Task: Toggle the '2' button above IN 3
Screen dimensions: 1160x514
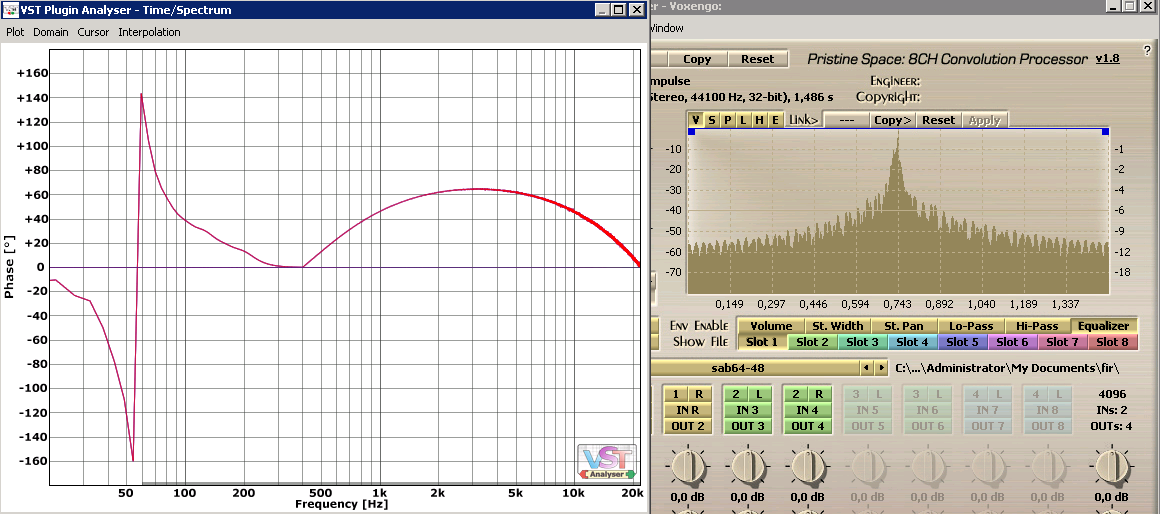Action: pyautogui.click(x=735, y=394)
